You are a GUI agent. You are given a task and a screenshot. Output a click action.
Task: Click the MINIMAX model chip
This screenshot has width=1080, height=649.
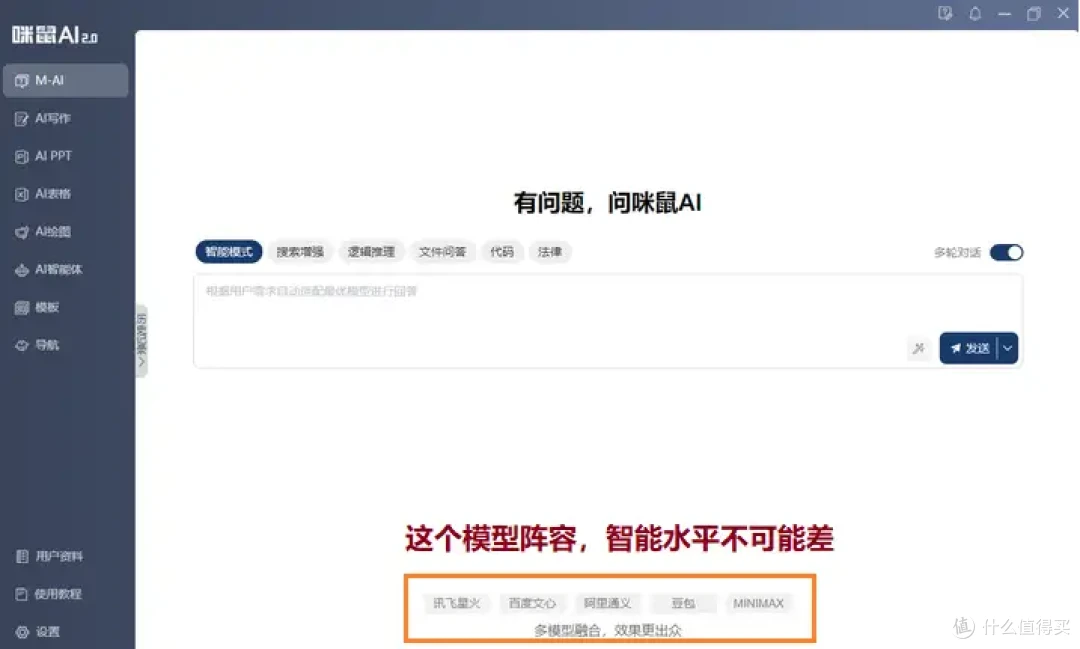[758, 604]
